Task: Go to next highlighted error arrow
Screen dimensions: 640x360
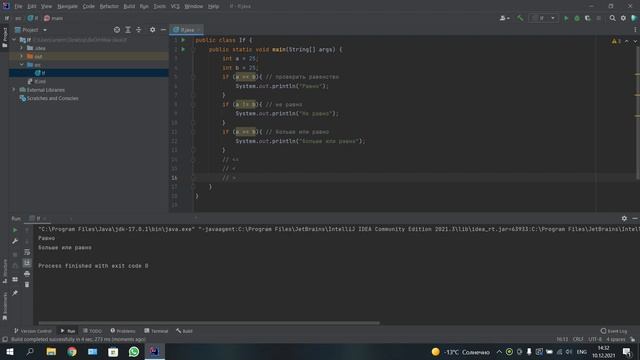Action: click(x=635, y=41)
